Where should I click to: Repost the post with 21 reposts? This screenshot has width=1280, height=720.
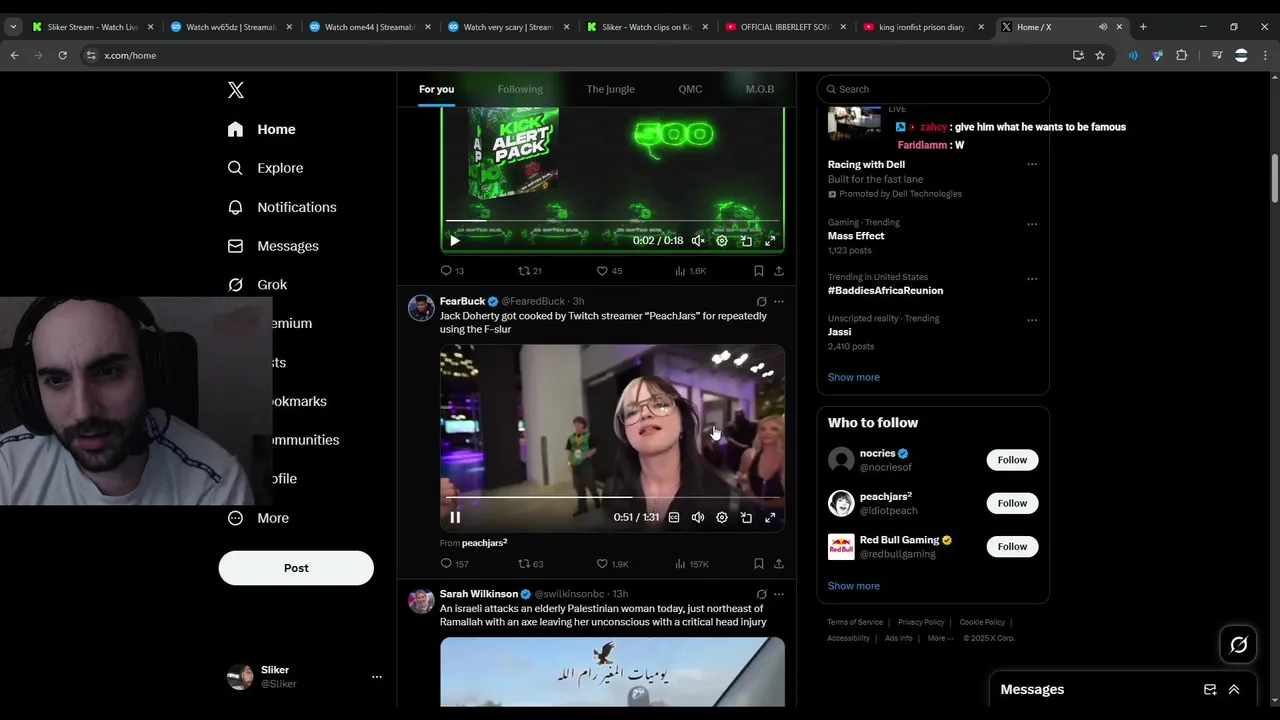(530, 271)
